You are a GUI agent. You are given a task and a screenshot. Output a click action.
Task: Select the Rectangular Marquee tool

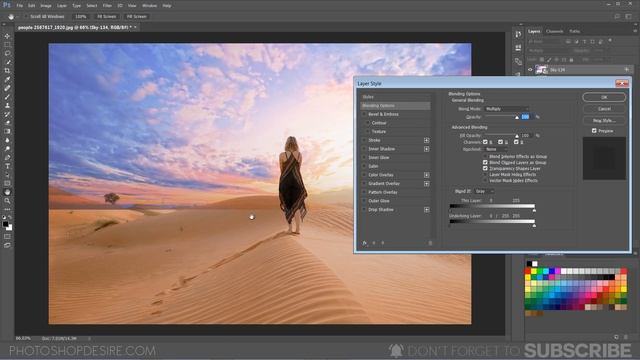coord(7,44)
